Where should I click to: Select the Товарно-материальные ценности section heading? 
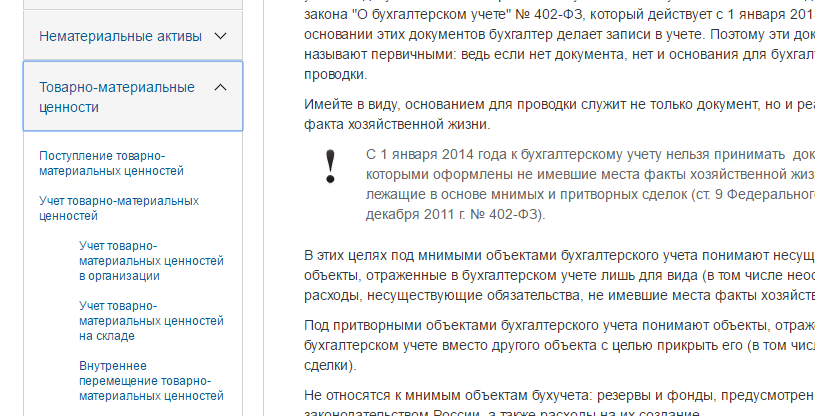click(x=116, y=97)
